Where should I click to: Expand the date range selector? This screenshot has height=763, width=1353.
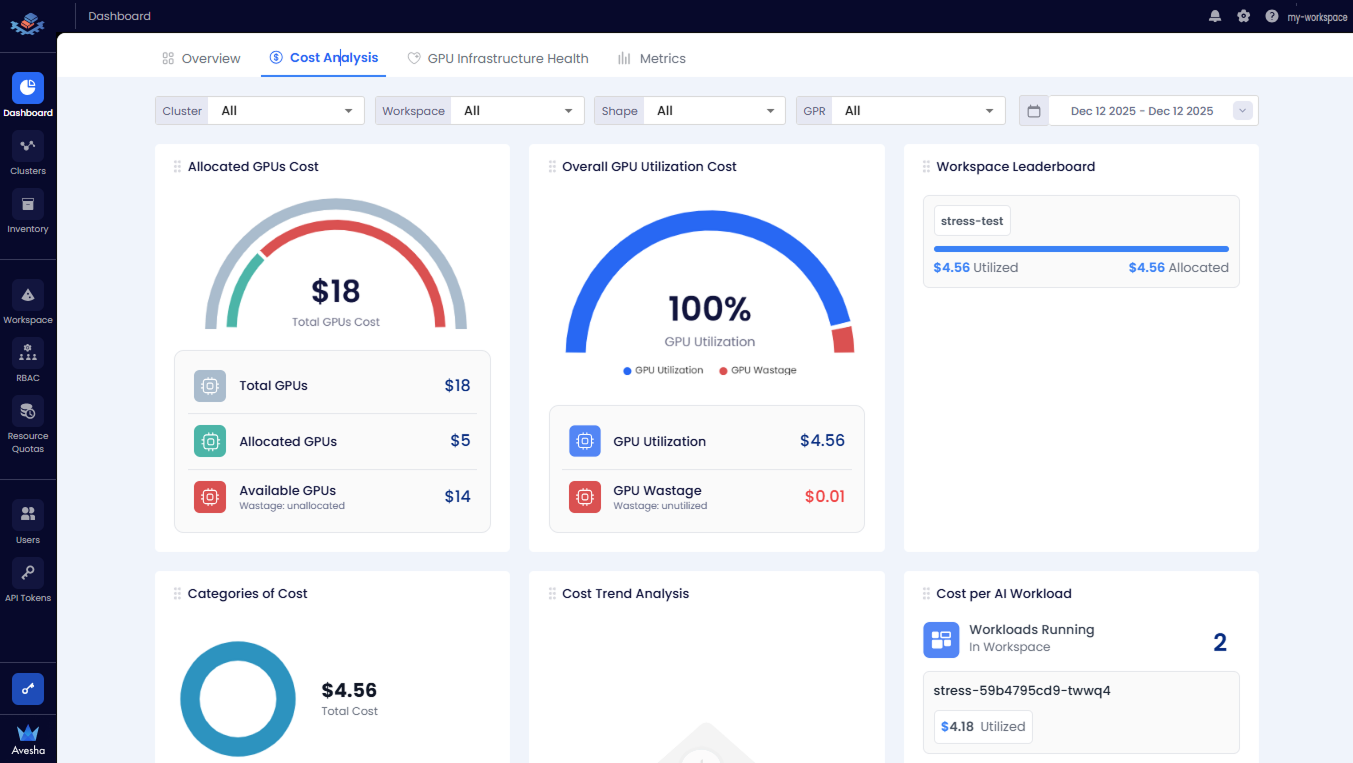[1242, 110]
